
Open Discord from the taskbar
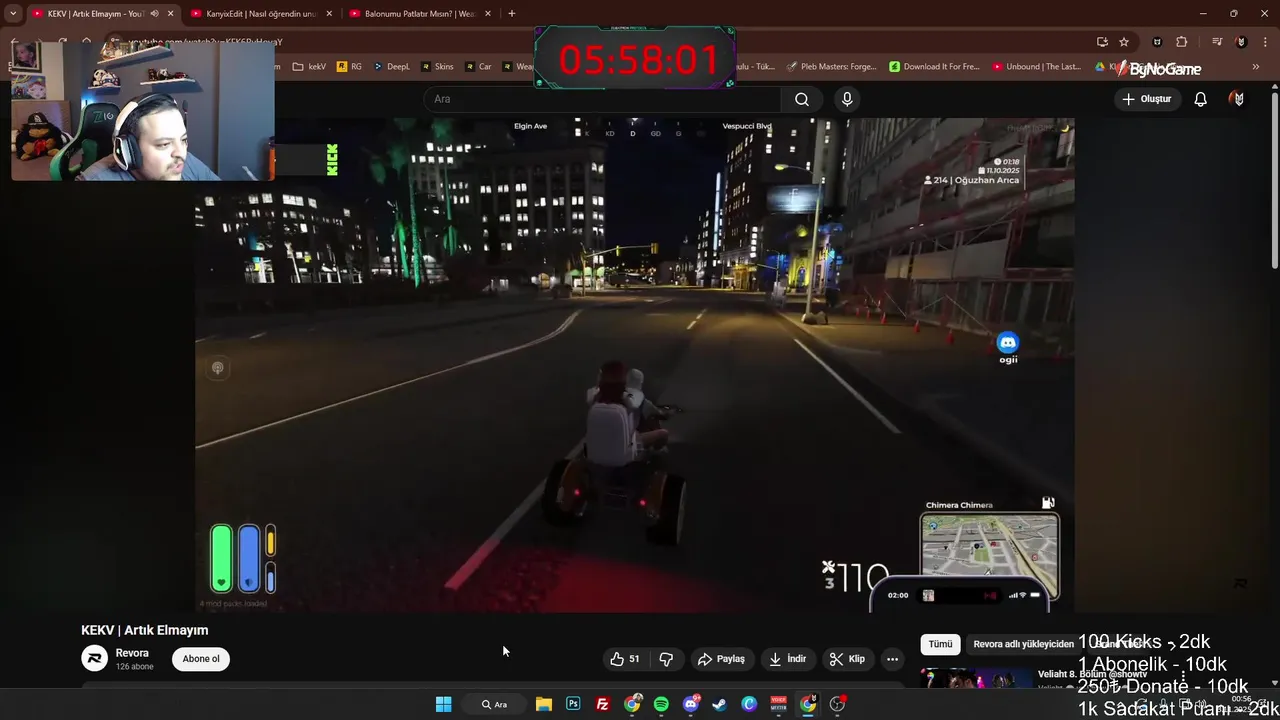click(690, 704)
